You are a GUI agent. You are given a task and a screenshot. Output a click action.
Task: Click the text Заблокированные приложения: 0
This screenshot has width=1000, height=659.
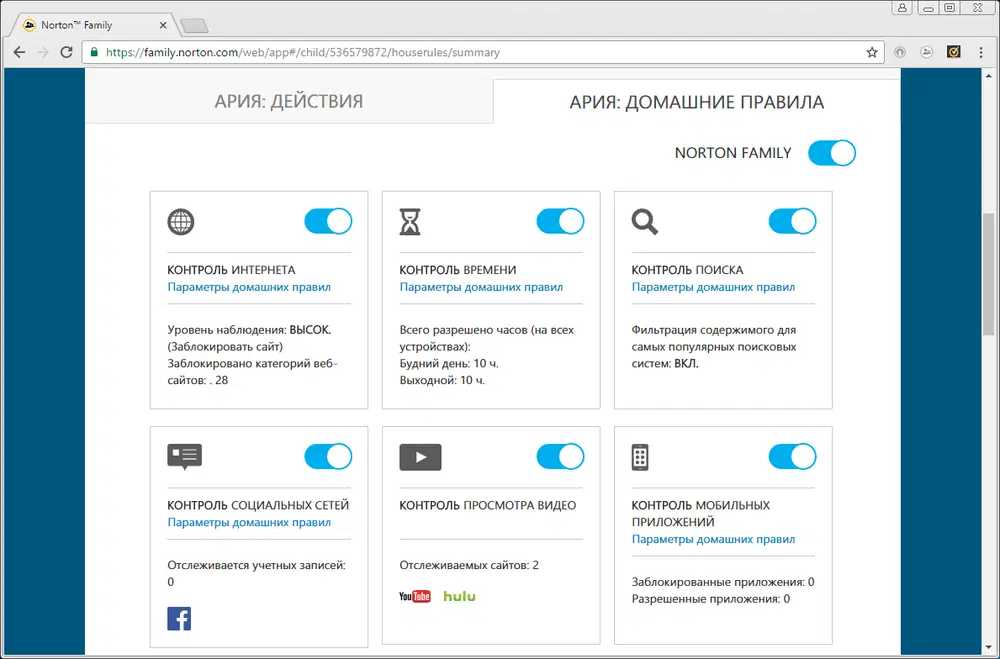[723, 582]
